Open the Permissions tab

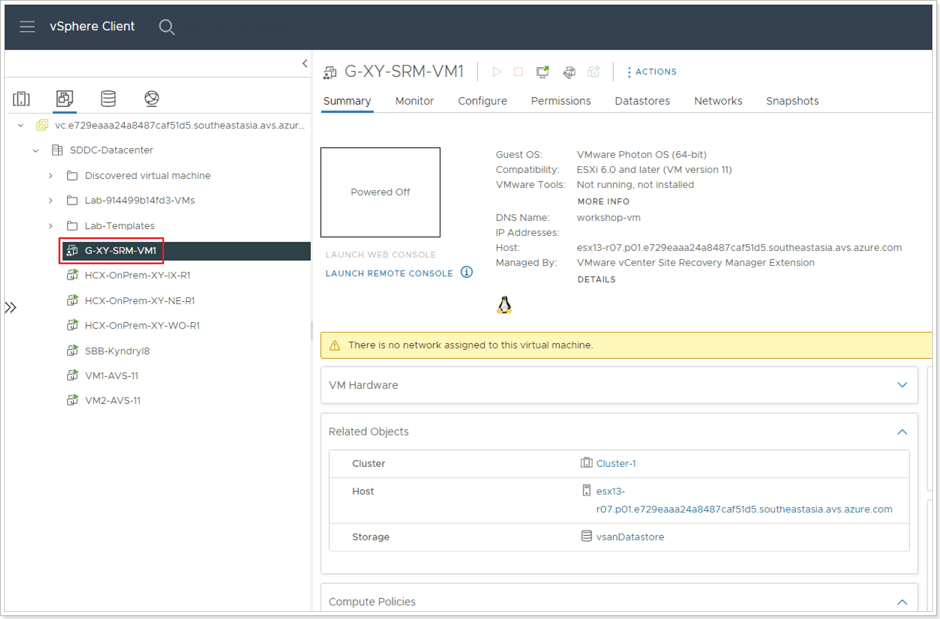point(561,101)
